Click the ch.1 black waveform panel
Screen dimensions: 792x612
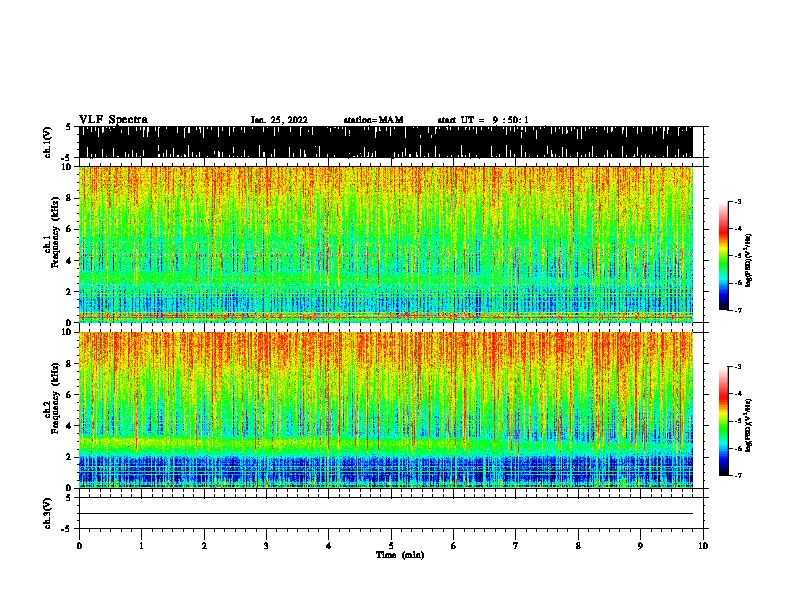[x=385, y=142]
